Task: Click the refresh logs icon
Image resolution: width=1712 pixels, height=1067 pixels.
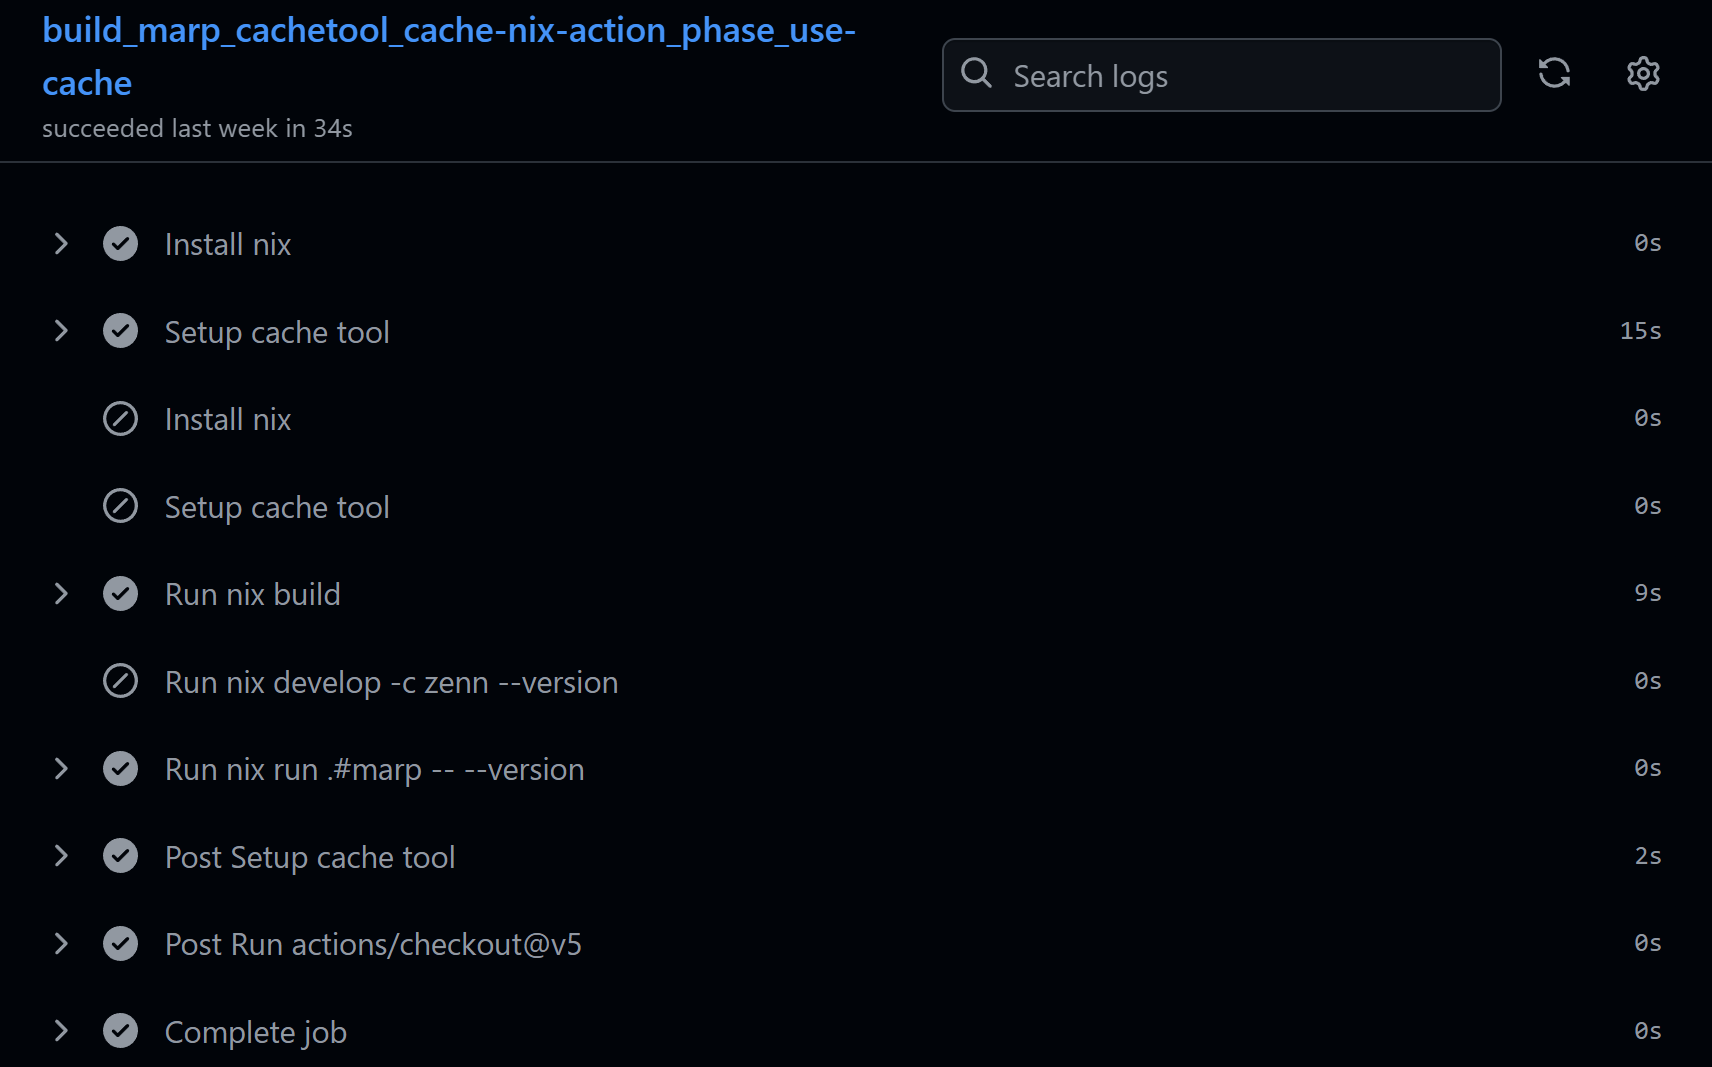Action: tap(1555, 73)
